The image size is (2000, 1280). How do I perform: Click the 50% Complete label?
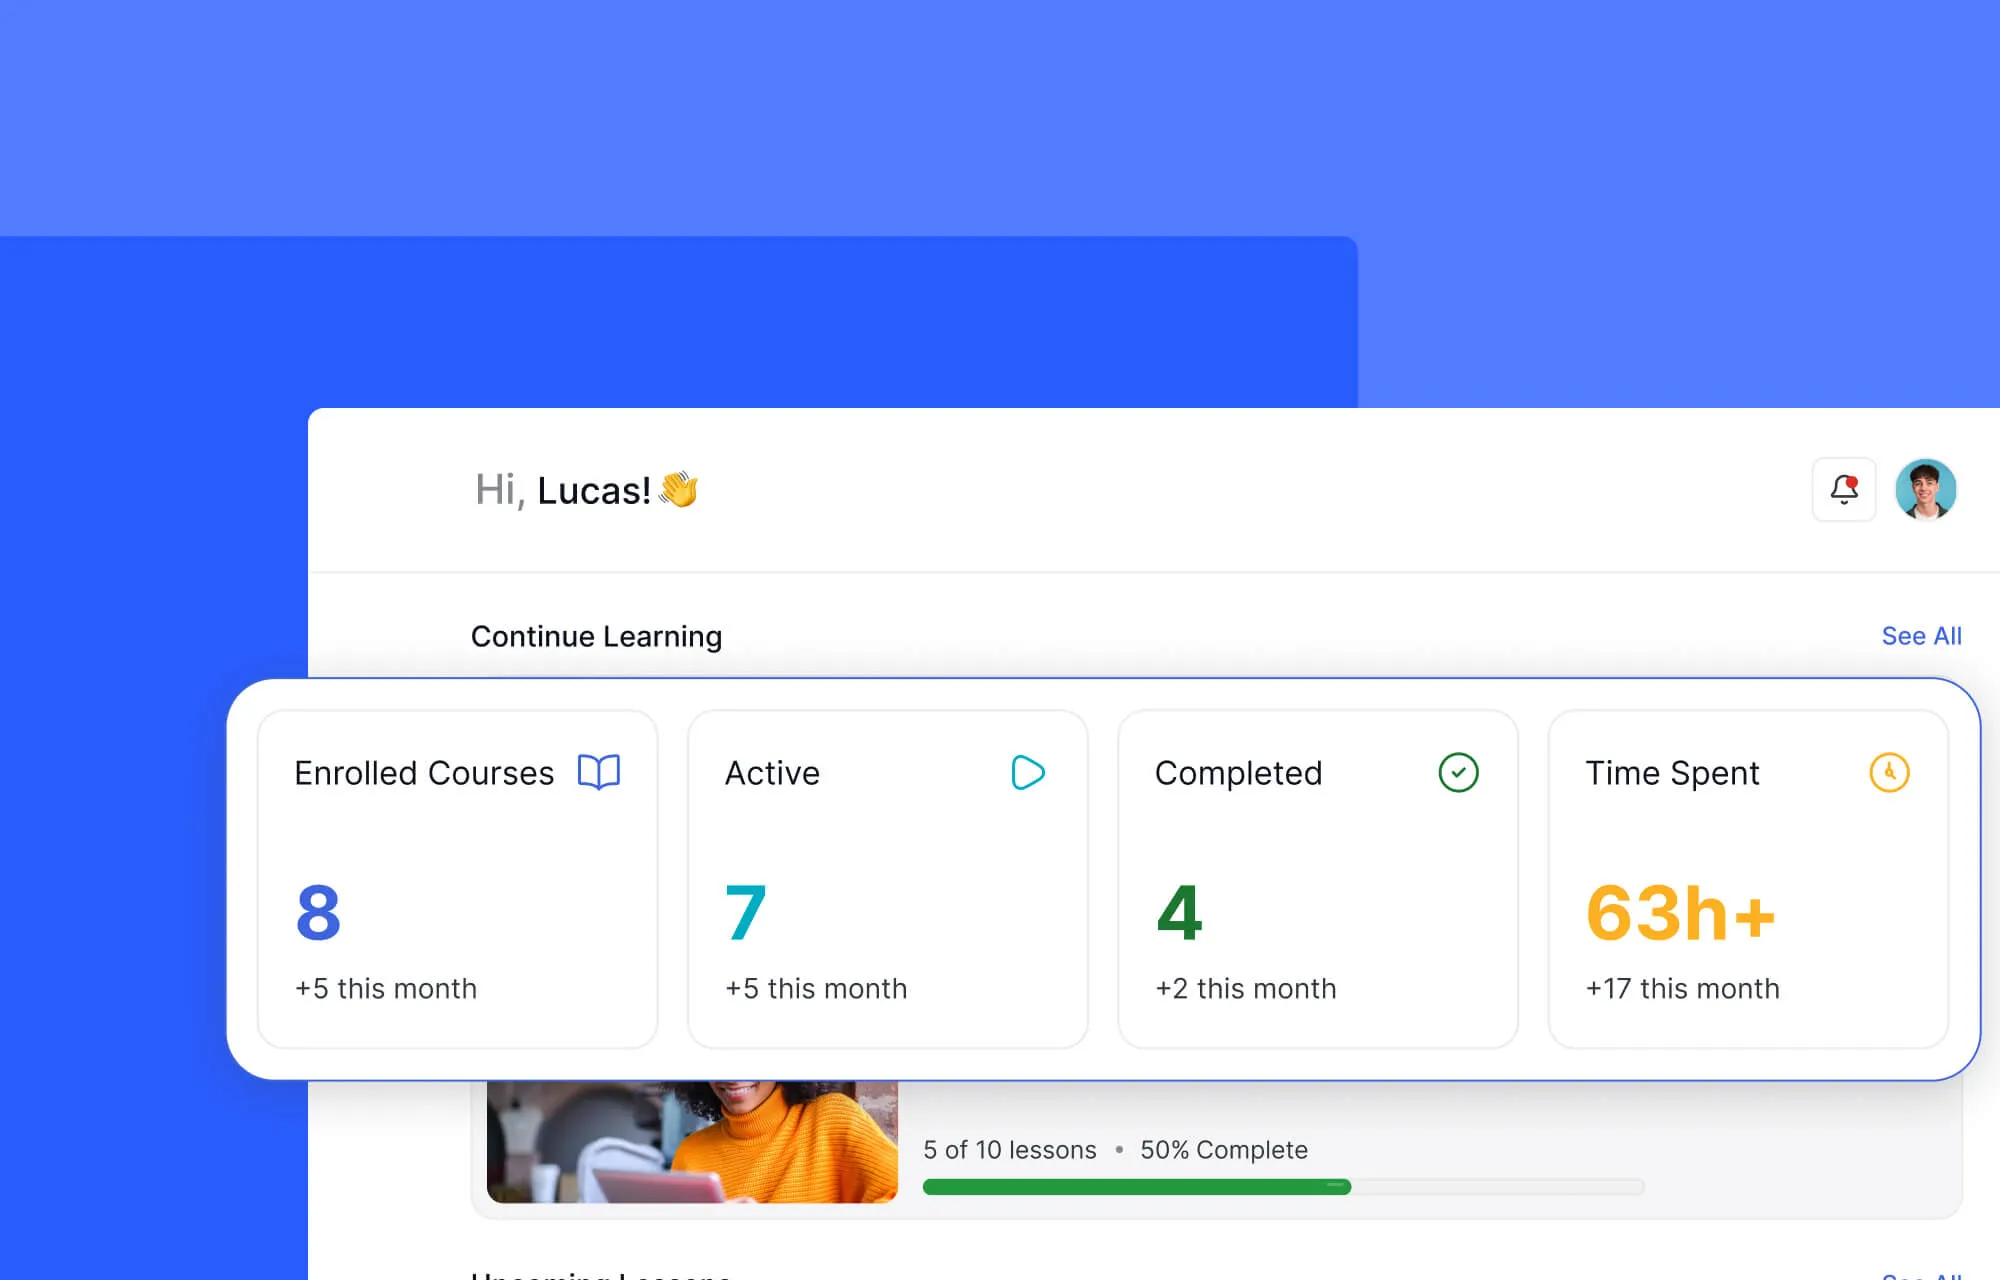[x=1225, y=1150]
